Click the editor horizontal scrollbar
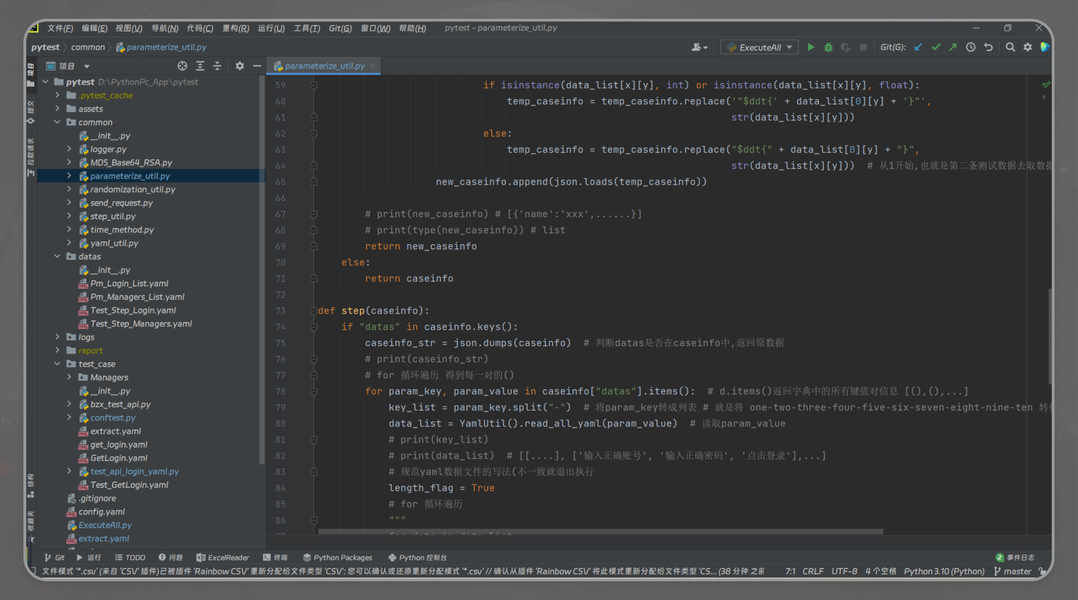Viewport: 1078px width, 600px height. pyautogui.click(x=600, y=531)
